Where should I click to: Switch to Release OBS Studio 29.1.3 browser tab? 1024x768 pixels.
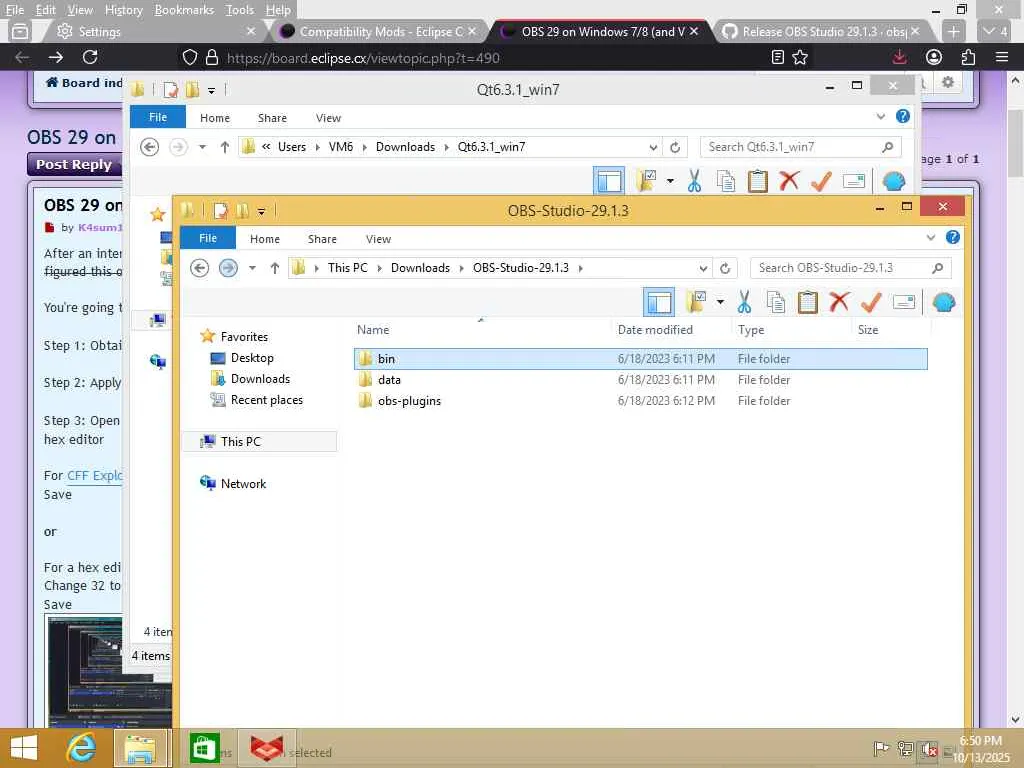(x=823, y=31)
